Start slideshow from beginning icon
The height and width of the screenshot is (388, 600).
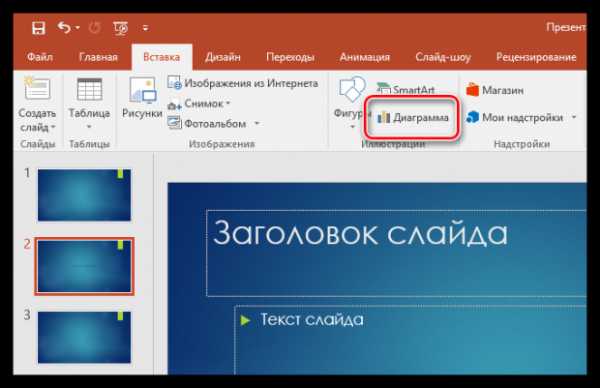pyautogui.click(x=121, y=28)
